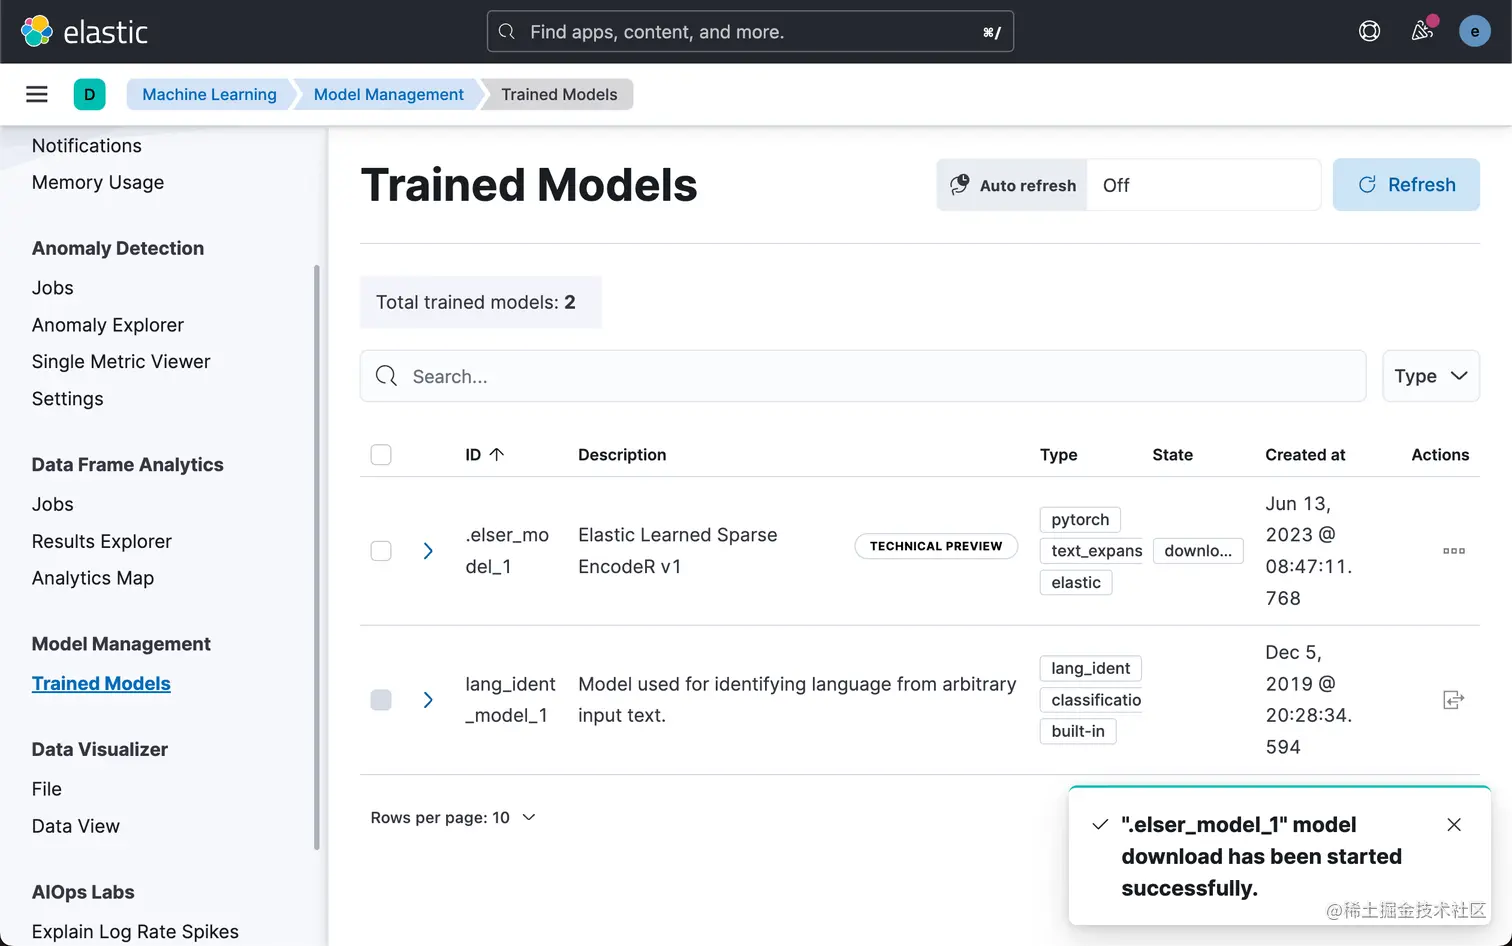Open Anomaly Explorer page
1512x946 pixels.
tap(108, 325)
